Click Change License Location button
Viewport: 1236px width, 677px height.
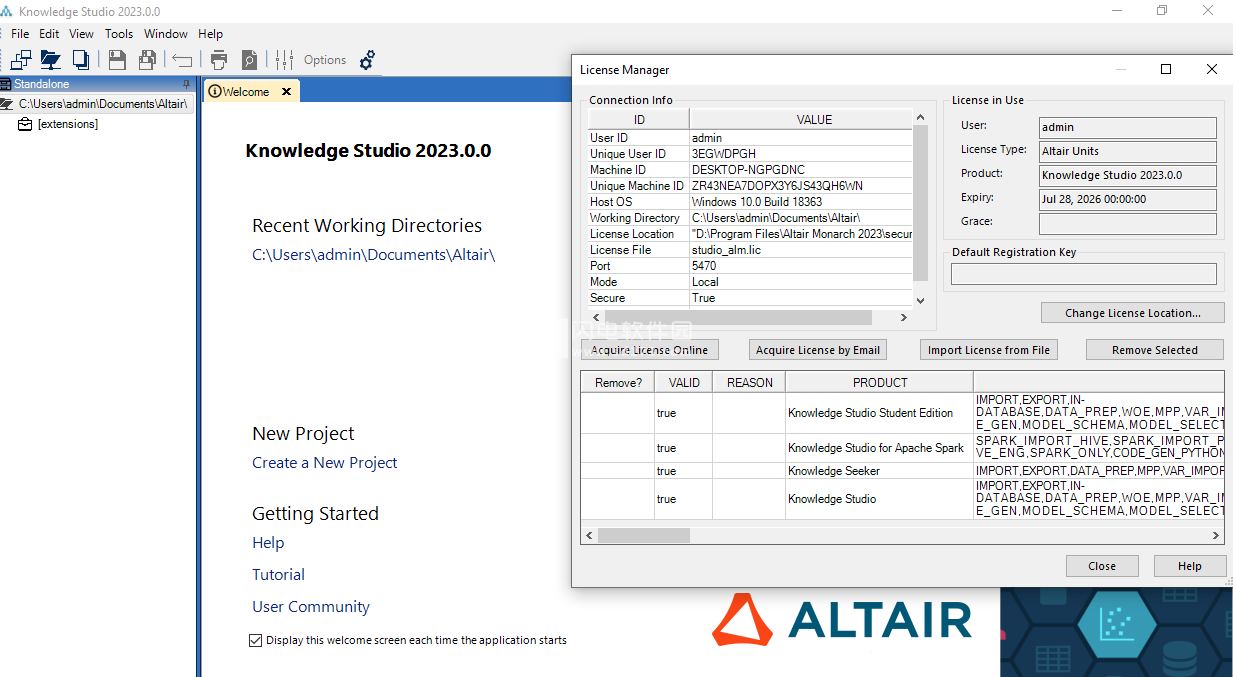click(1133, 313)
